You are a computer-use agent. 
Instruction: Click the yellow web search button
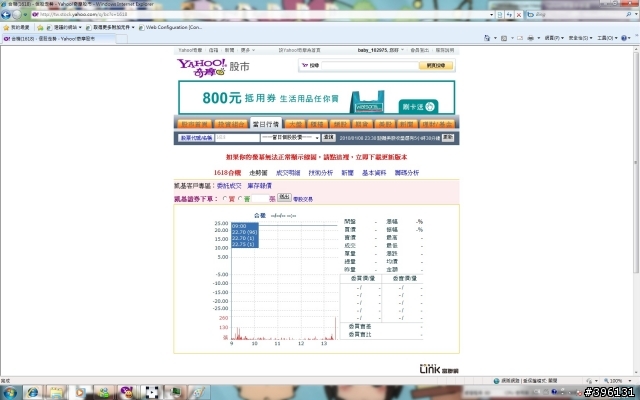click(436, 65)
